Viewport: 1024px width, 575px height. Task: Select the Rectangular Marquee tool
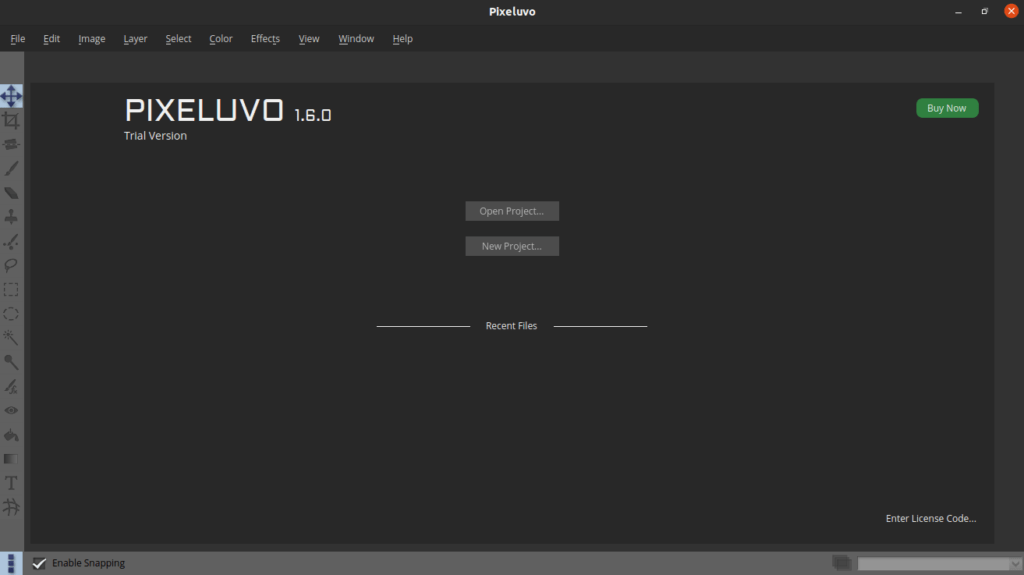click(x=11, y=289)
